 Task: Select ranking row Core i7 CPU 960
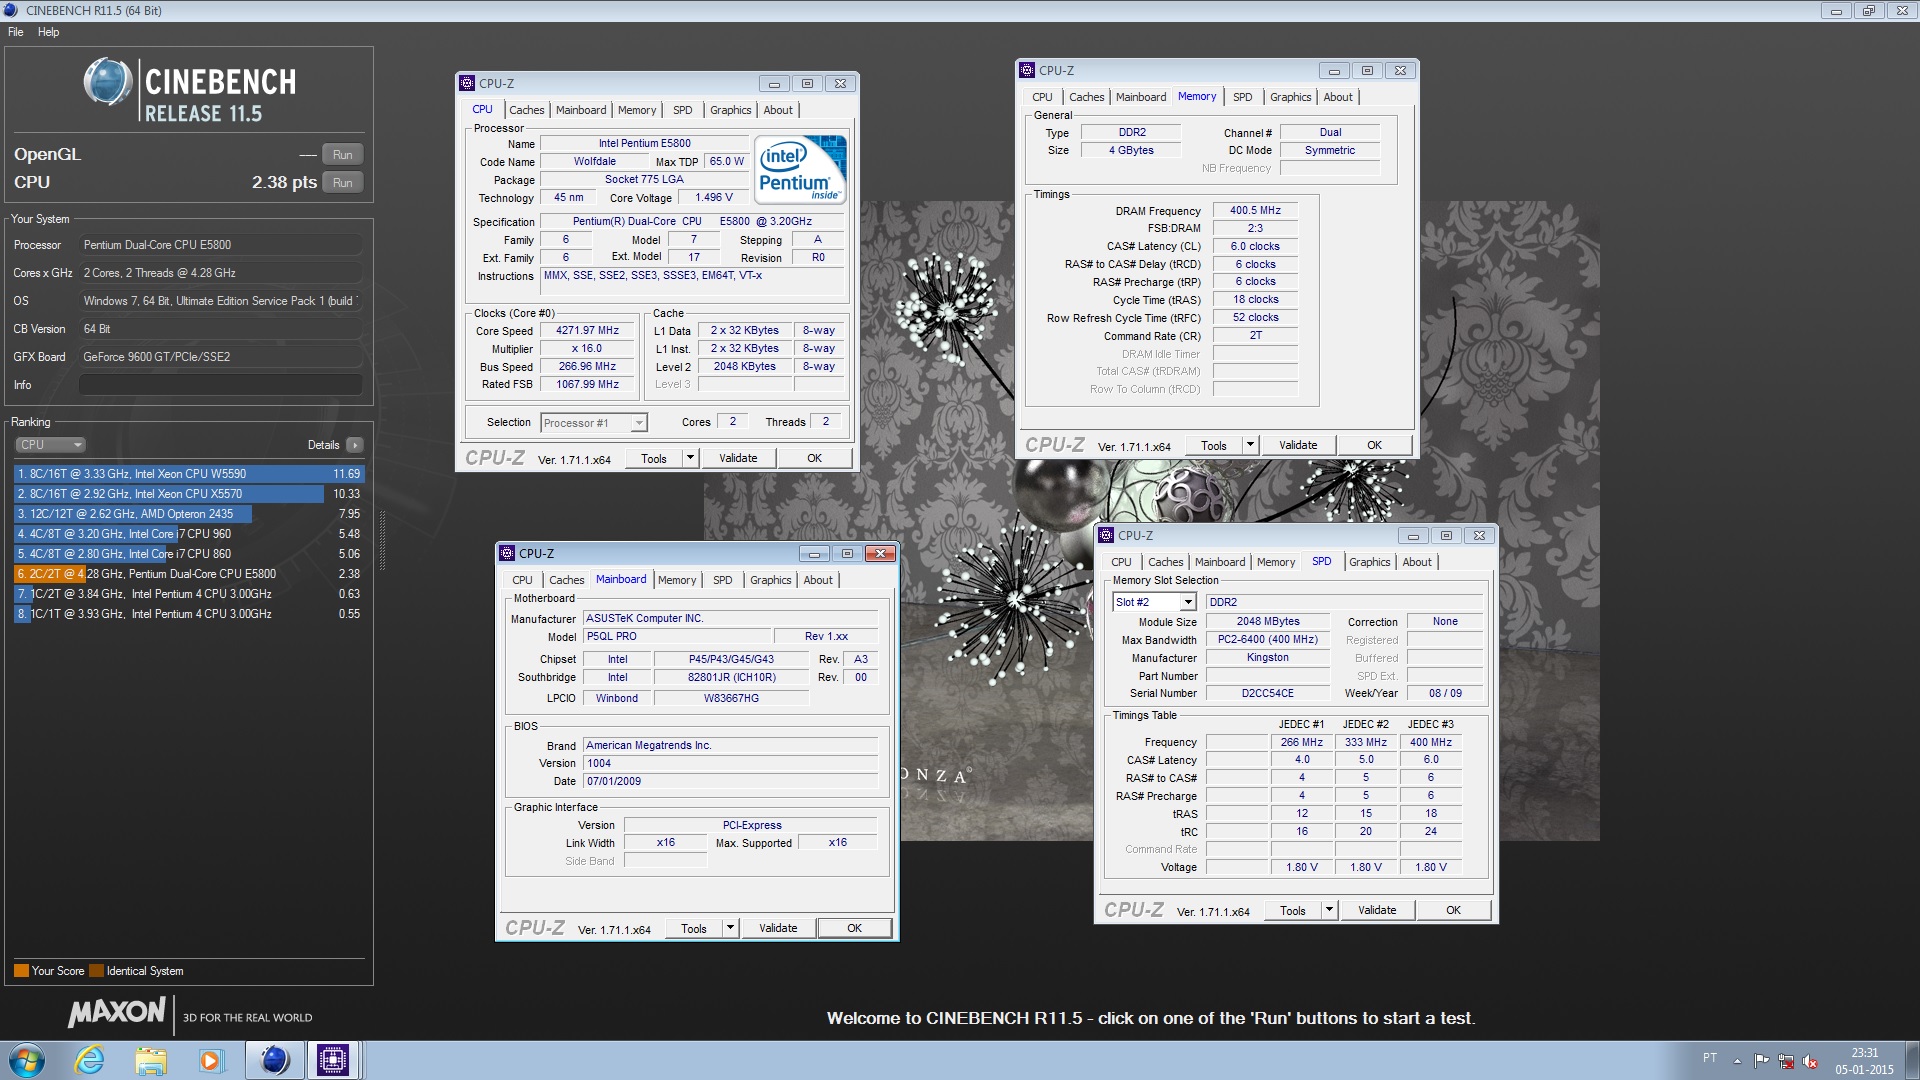point(189,534)
